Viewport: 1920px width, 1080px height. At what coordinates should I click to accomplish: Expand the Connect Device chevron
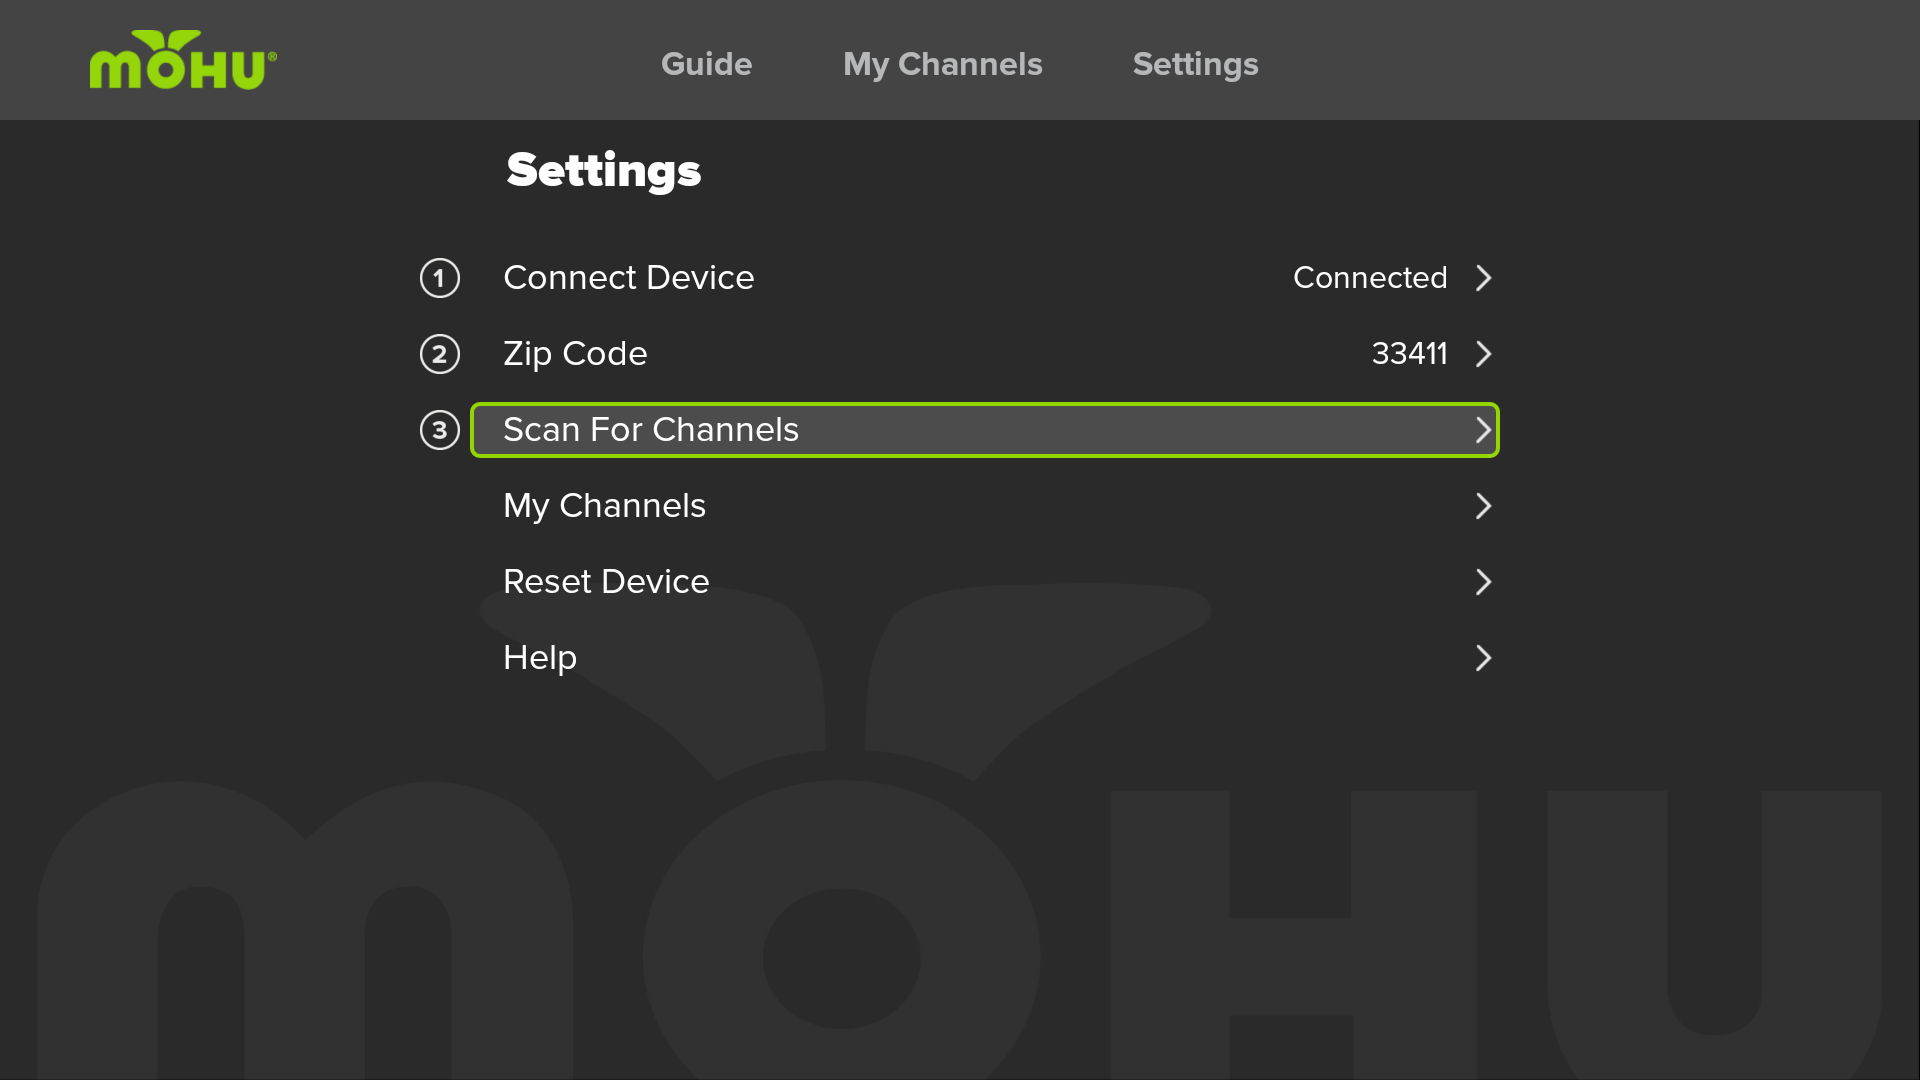1484,278
